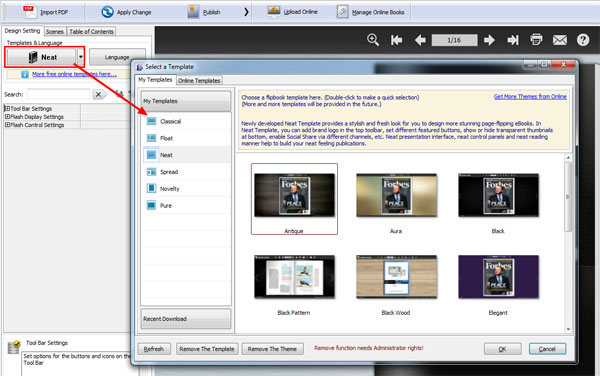Click the Language button
This screenshot has width=600, height=376.
pos(117,57)
